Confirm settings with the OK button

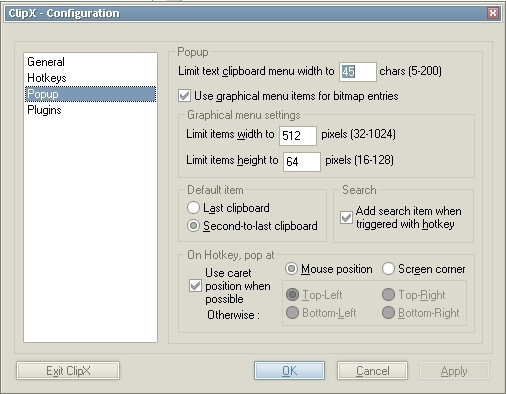click(x=289, y=371)
